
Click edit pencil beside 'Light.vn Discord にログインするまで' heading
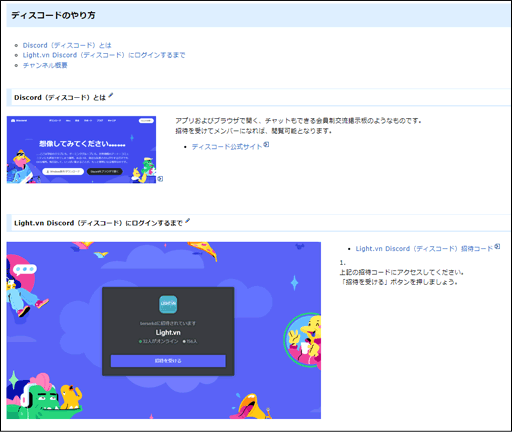tap(187, 221)
